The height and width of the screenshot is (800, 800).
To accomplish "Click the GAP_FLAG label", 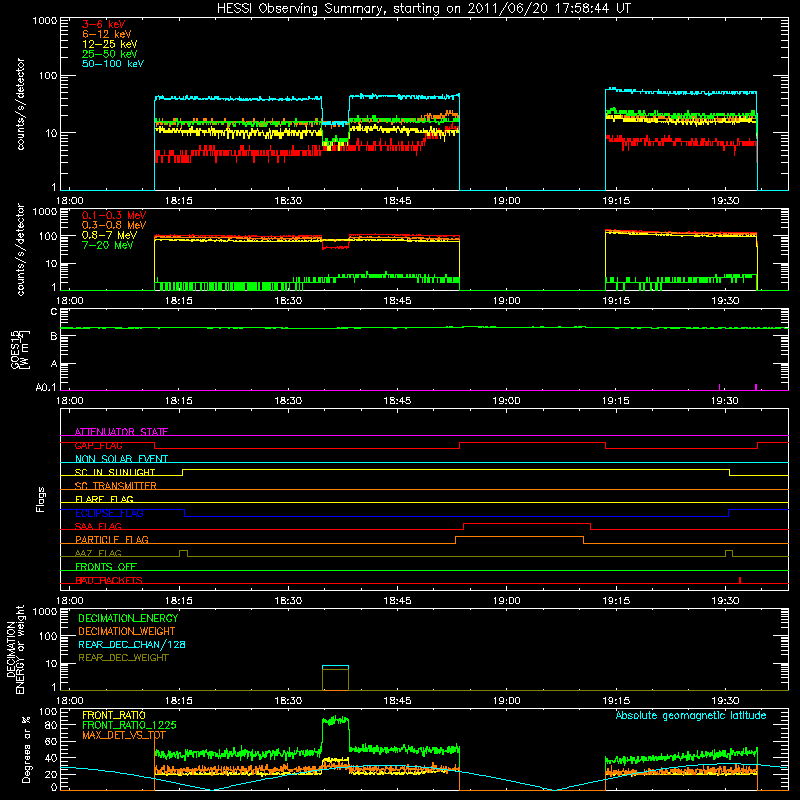I will pos(98,445).
